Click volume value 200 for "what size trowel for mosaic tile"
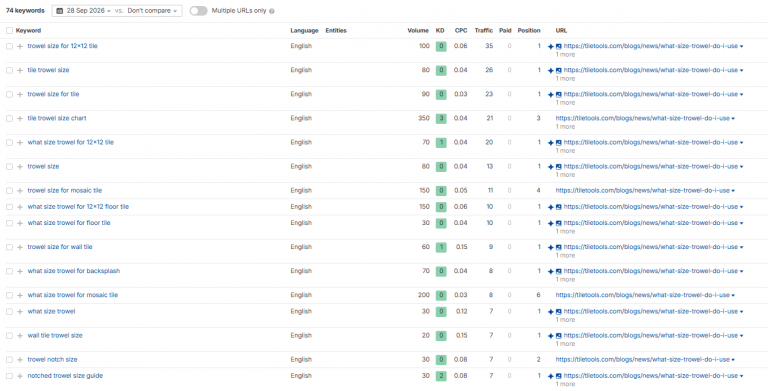 [424, 295]
